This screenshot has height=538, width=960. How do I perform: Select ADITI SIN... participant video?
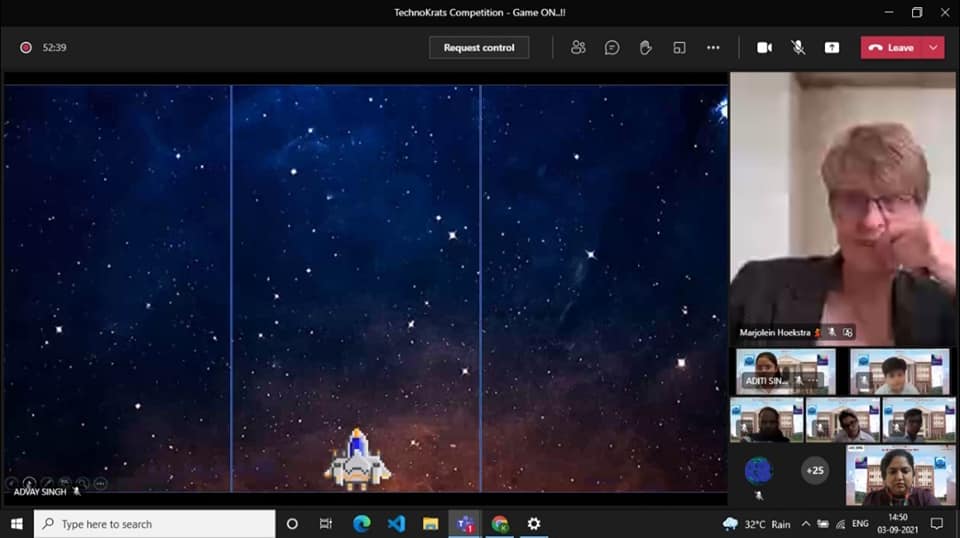click(x=786, y=372)
